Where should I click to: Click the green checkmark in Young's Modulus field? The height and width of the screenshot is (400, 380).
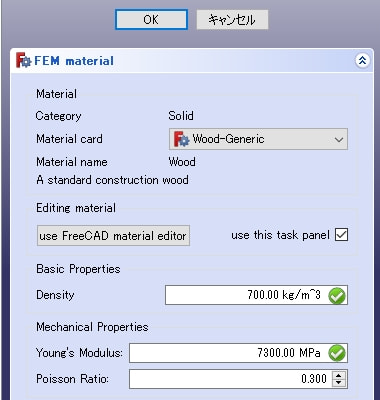click(x=337, y=353)
